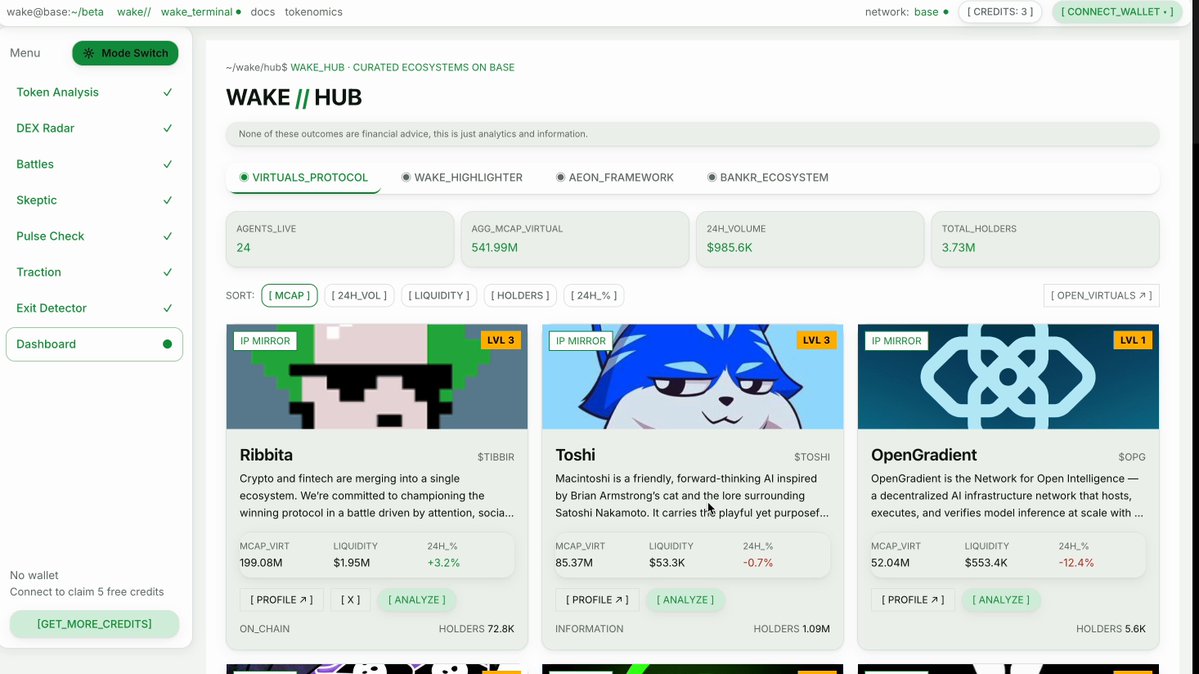Click the 24H_VOLUME stat card
Image resolution: width=1199 pixels, height=674 pixels.
(810, 239)
